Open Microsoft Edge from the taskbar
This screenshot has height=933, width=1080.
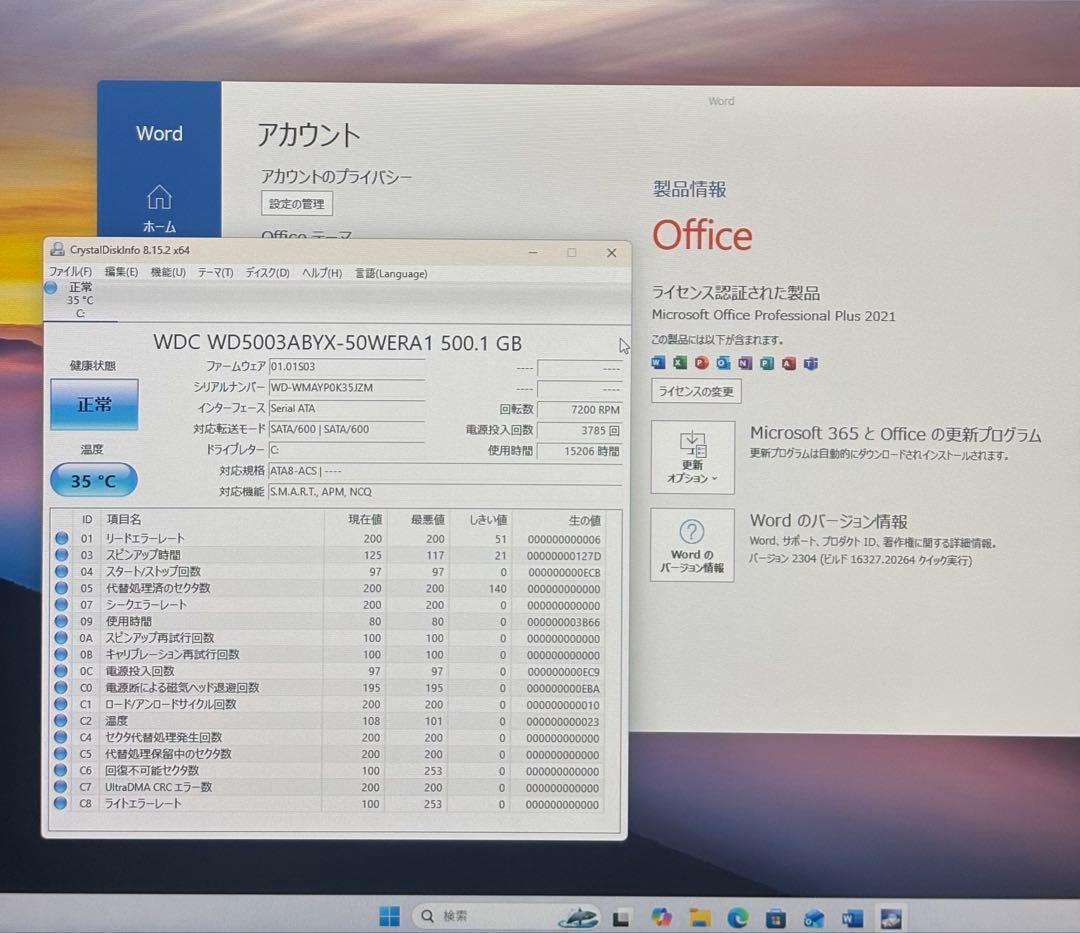738,917
